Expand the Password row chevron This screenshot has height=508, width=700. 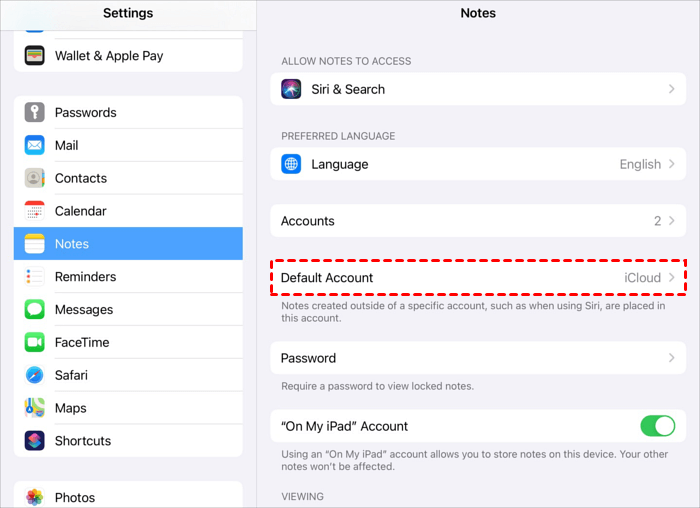[x=671, y=358]
